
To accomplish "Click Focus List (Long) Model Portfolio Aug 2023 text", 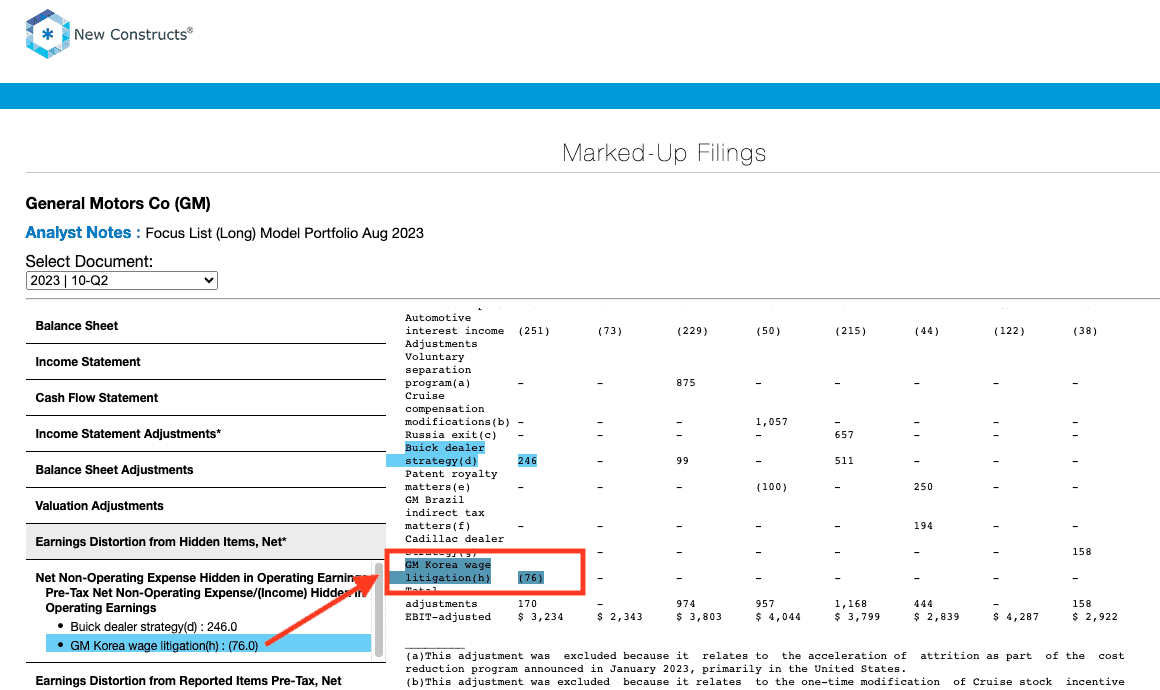I will tap(285, 233).
